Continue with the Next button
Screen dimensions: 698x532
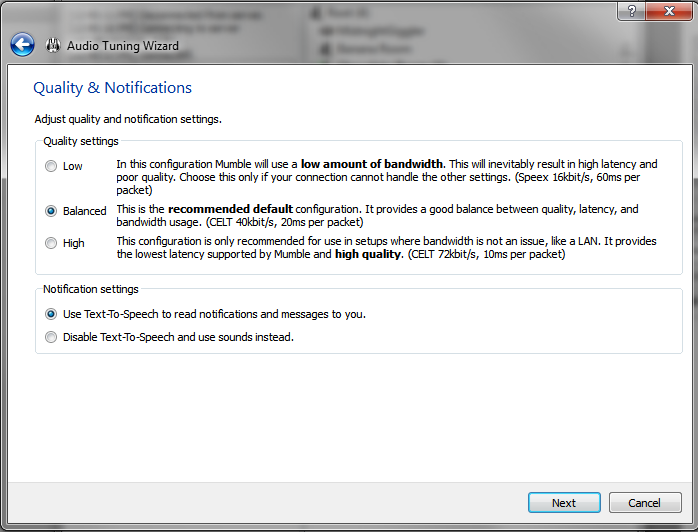[564, 503]
